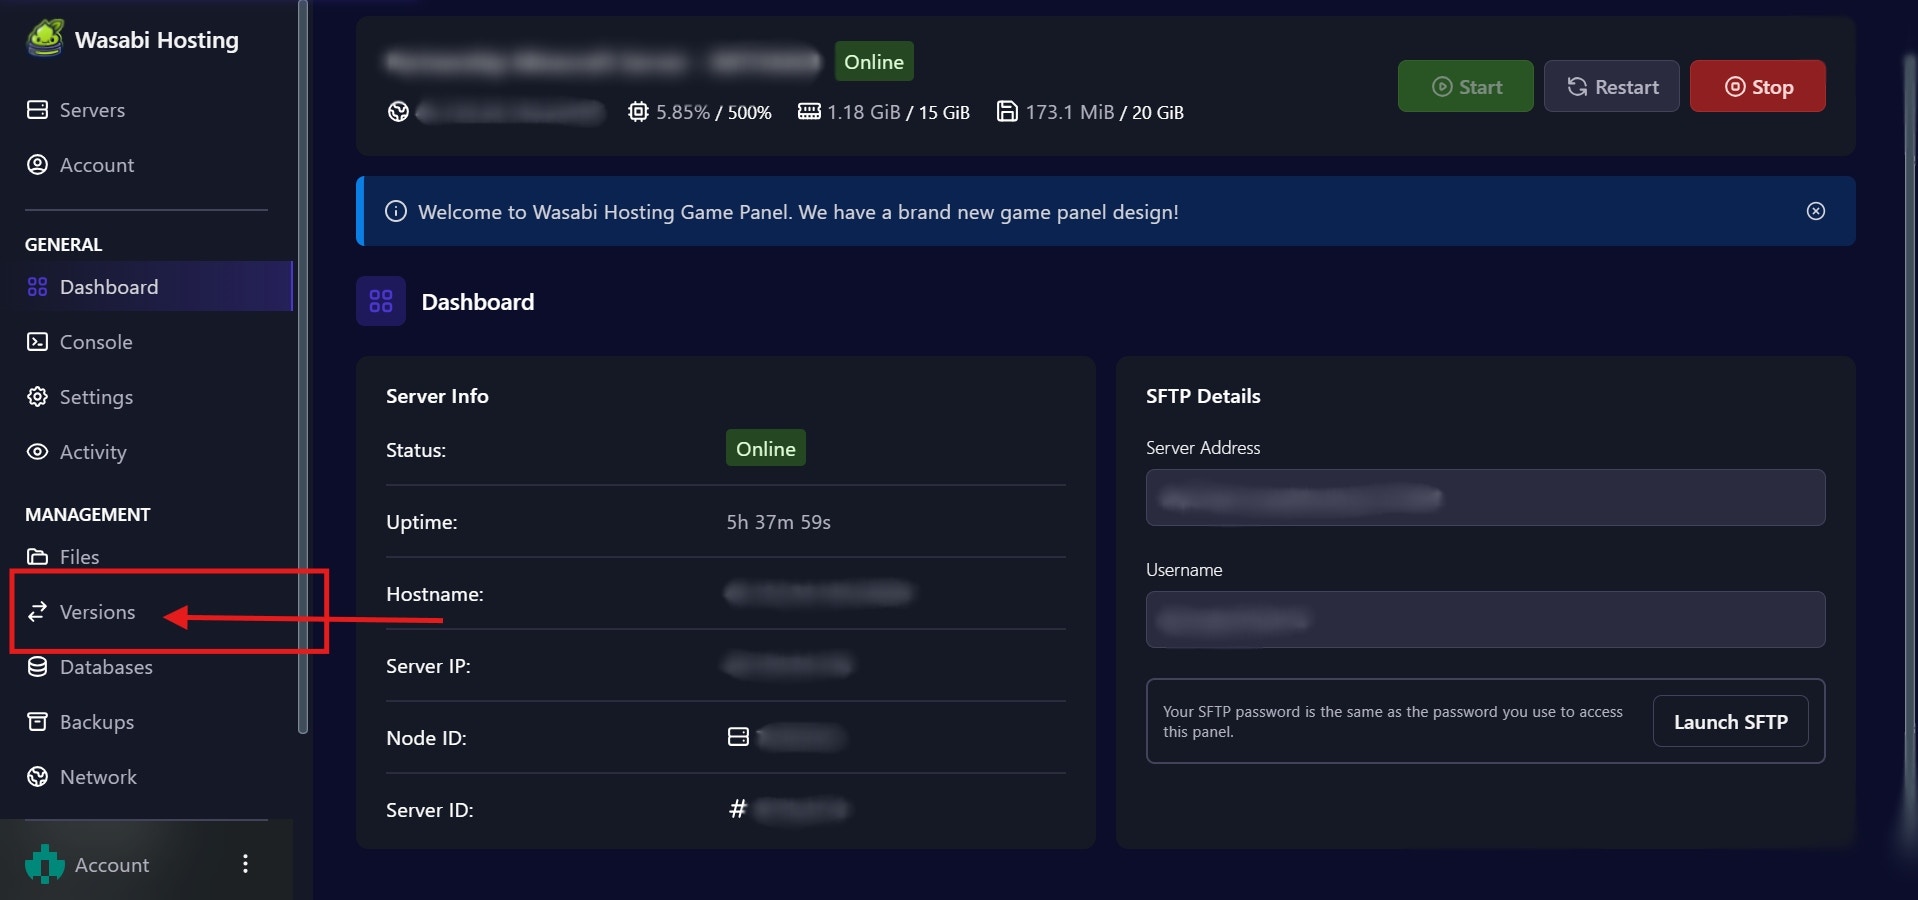The image size is (1918, 900).
Task: Click the globe icon beside server address
Action: click(x=398, y=112)
